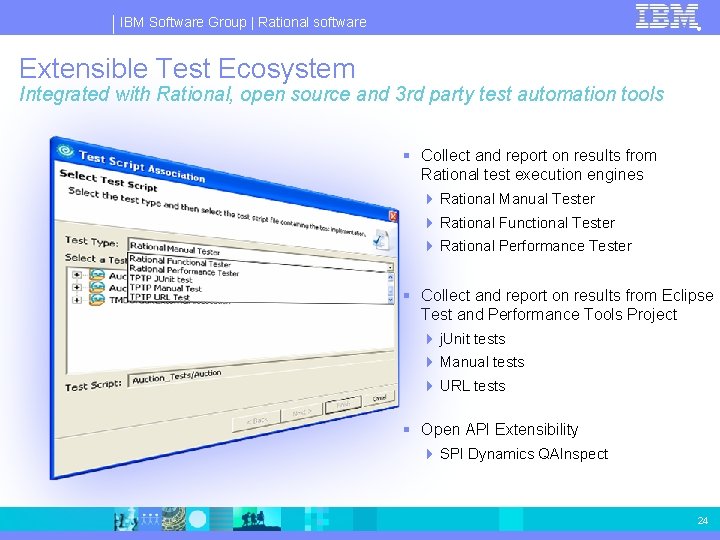Click the Test Script input field
This screenshot has height=540, width=720.
[x=260, y=369]
